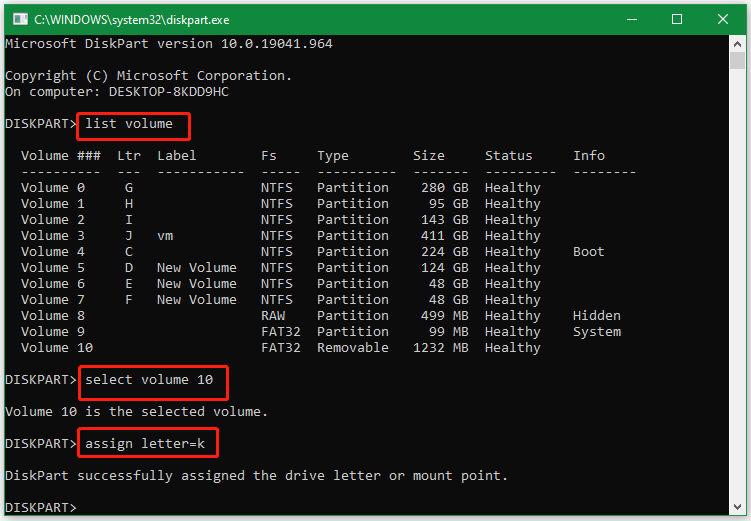This screenshot has height=521, width=751.
Task: Click 'New Volume' label of Volume 7
Action: click(197, 300)
